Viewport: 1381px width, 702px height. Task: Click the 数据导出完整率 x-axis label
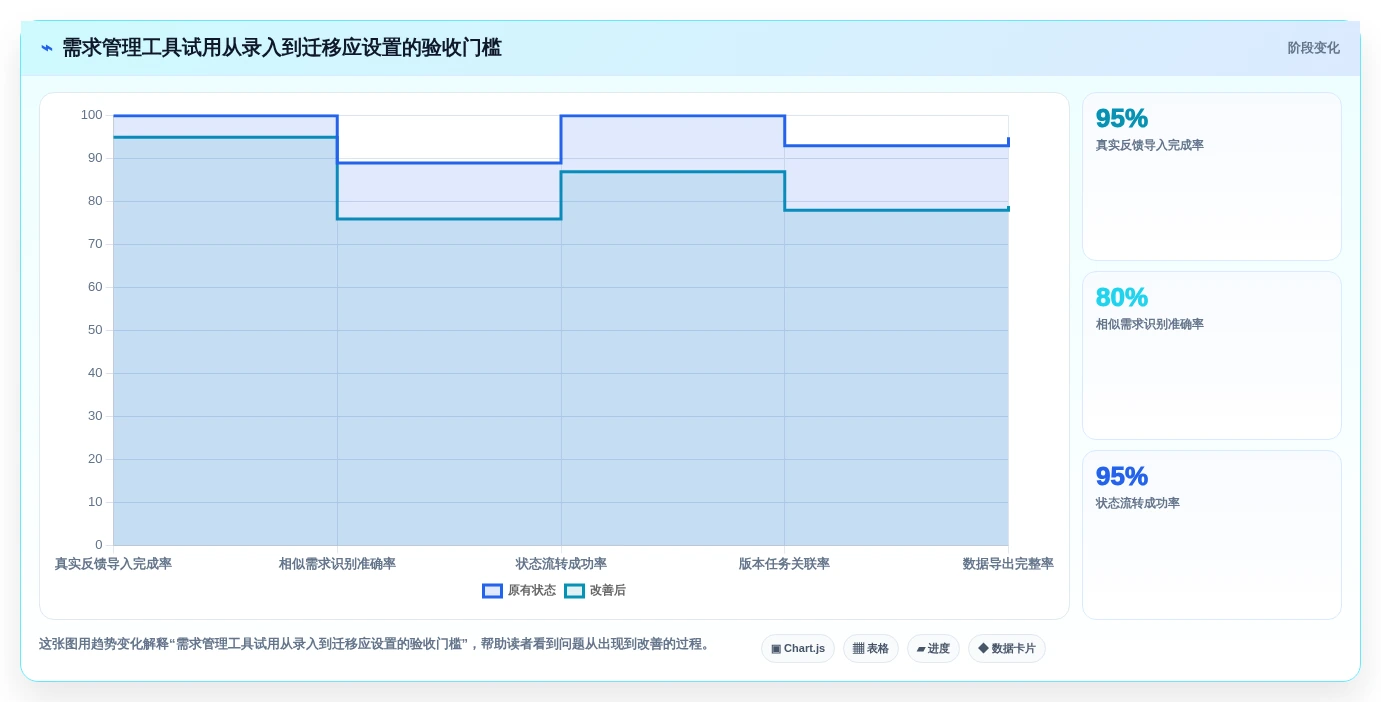point(1008,564)
